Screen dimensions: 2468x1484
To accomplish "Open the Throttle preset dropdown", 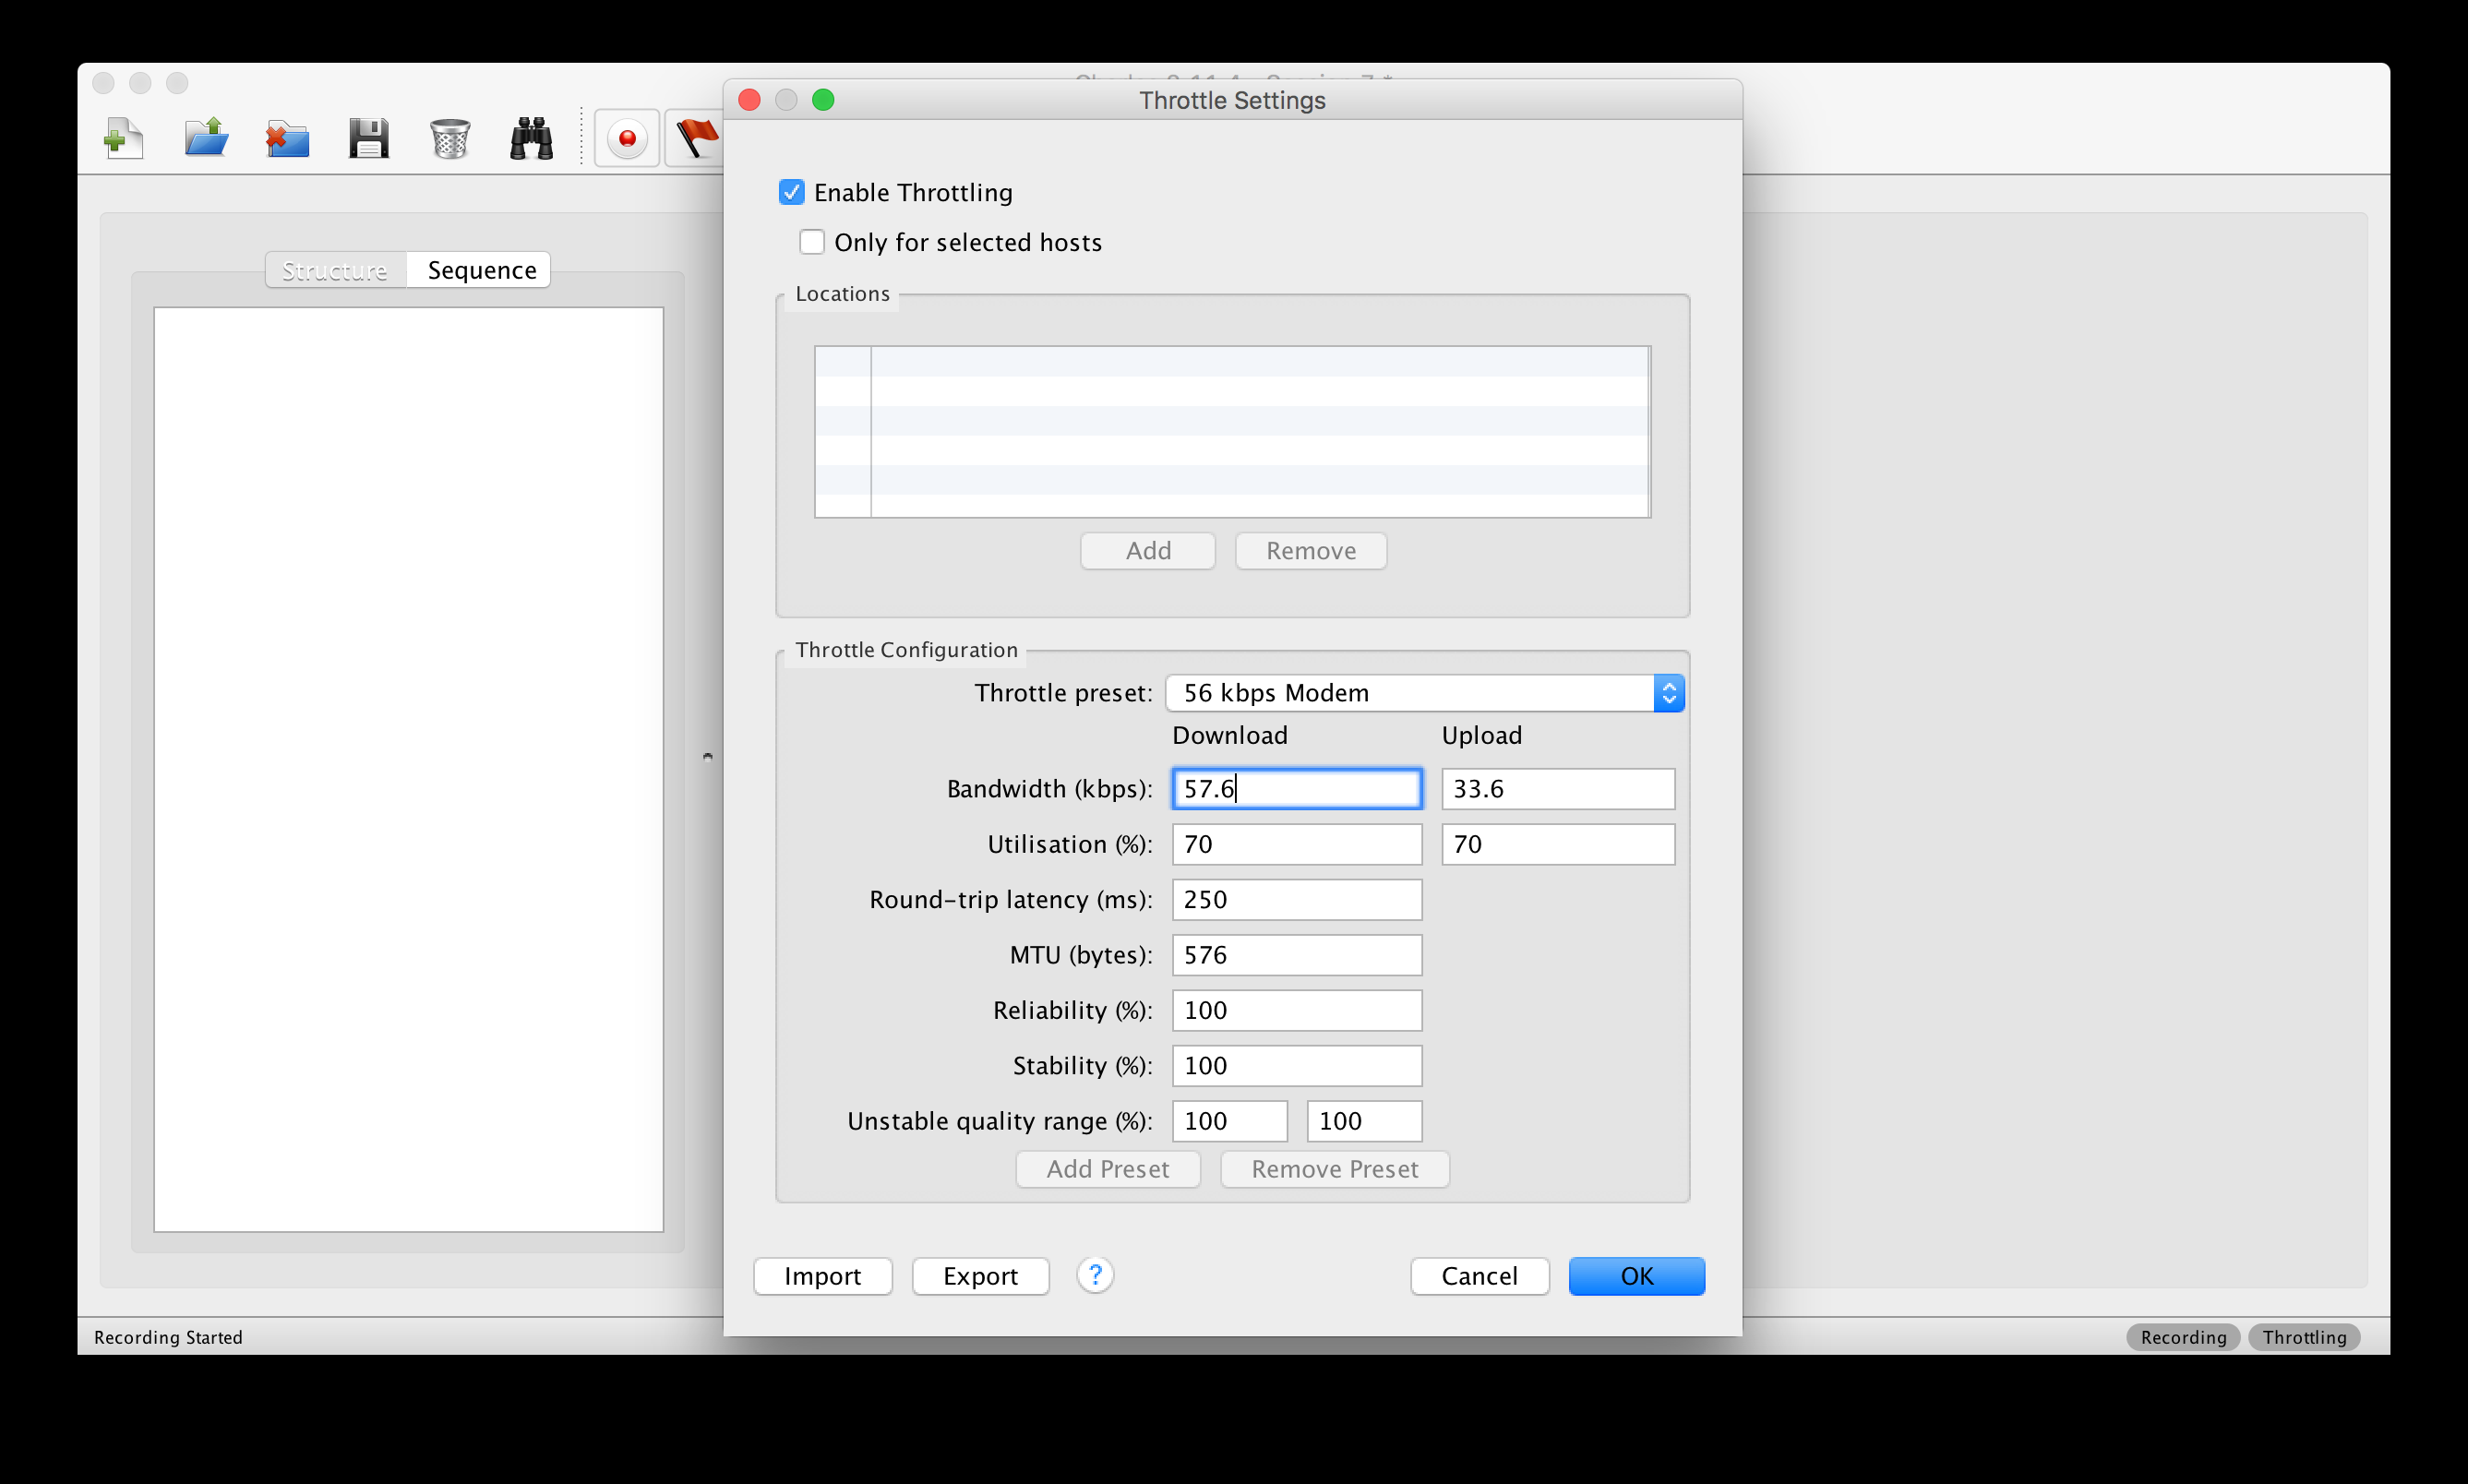I will [1410, 693].
